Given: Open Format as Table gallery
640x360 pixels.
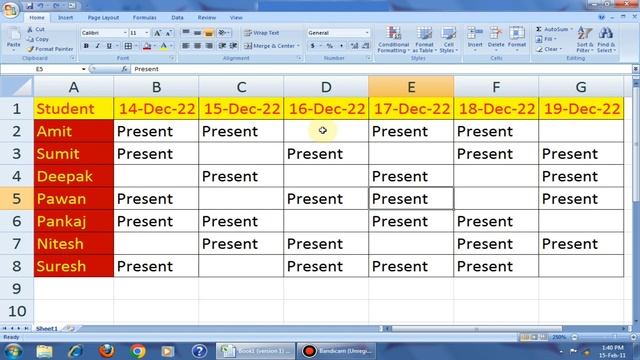Looking at the screenshot, I should [424, 40].
